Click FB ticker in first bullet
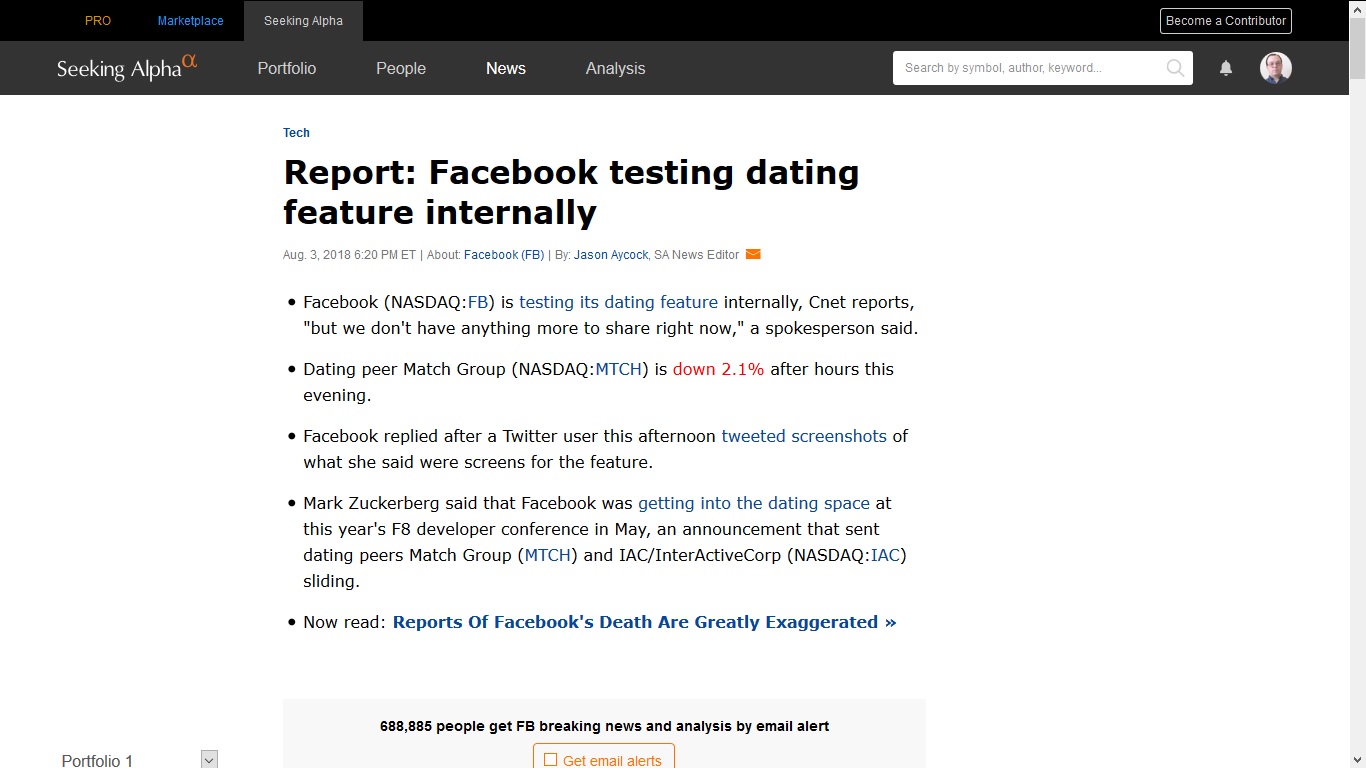This screenshot has width=1366, height=768. point(478,302)
